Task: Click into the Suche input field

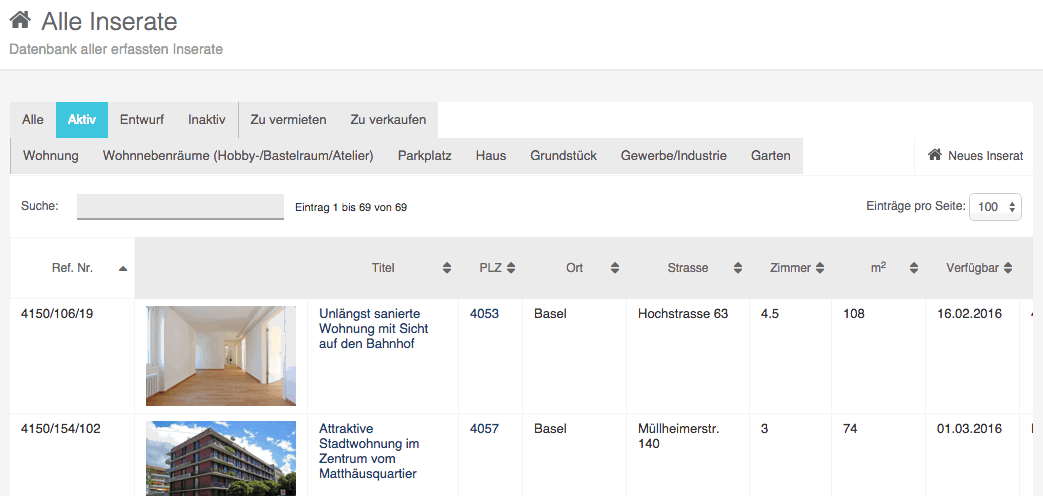Action: (180, 206)
